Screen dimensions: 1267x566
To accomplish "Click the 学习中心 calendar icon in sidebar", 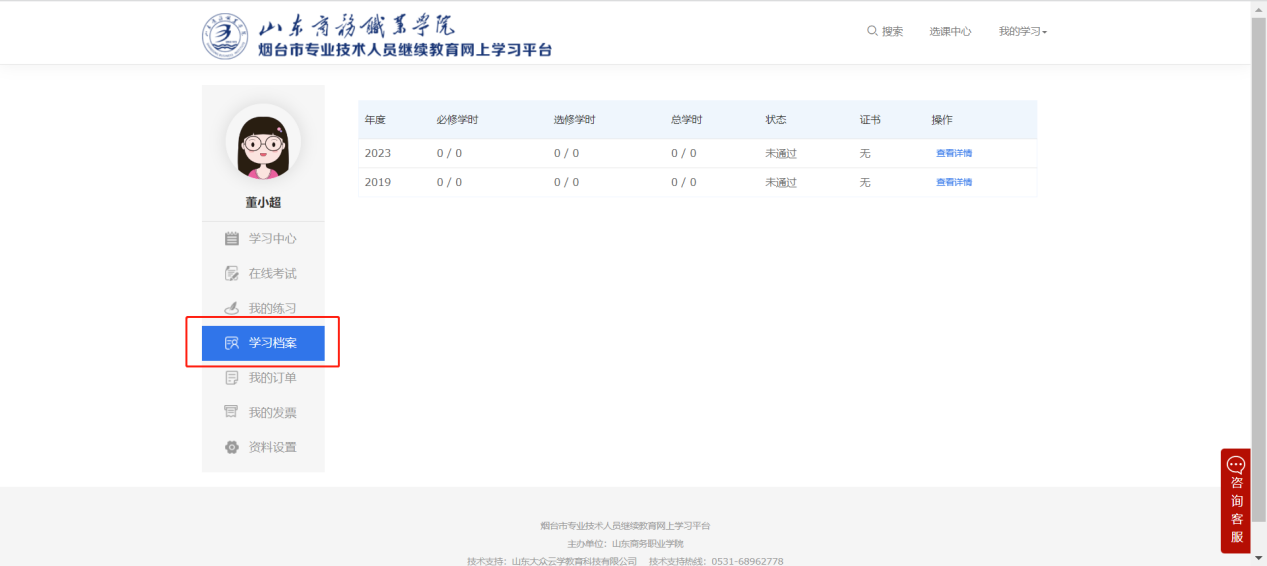I will pos(232,239).
